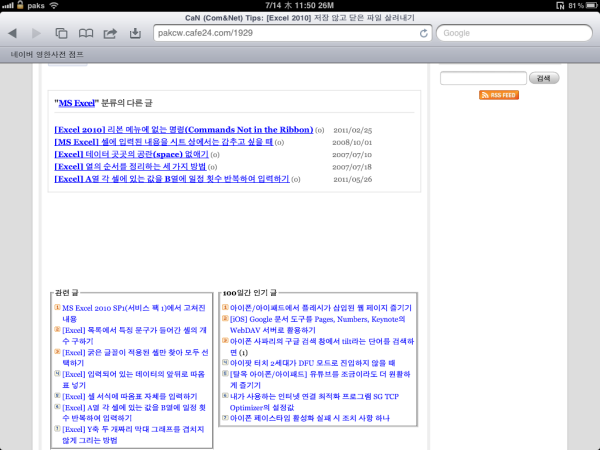Open popular post 플래시가 삽입된 웹 페이지 즐기기

point(321,308)
